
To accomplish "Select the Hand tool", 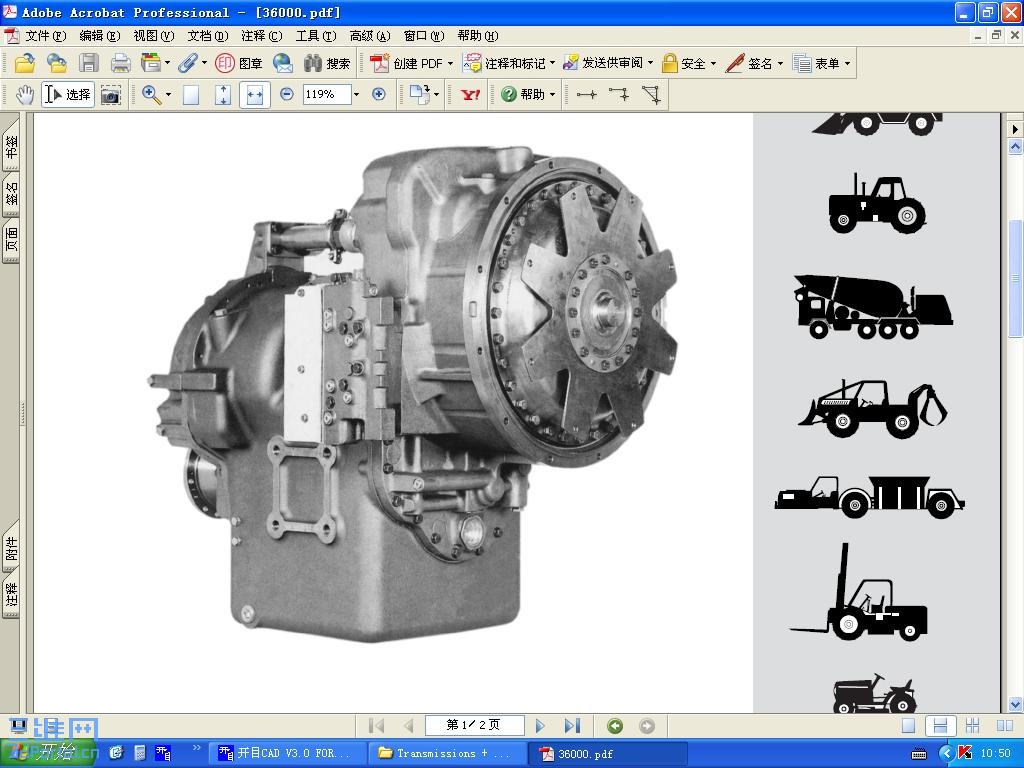I will point(25,95).
